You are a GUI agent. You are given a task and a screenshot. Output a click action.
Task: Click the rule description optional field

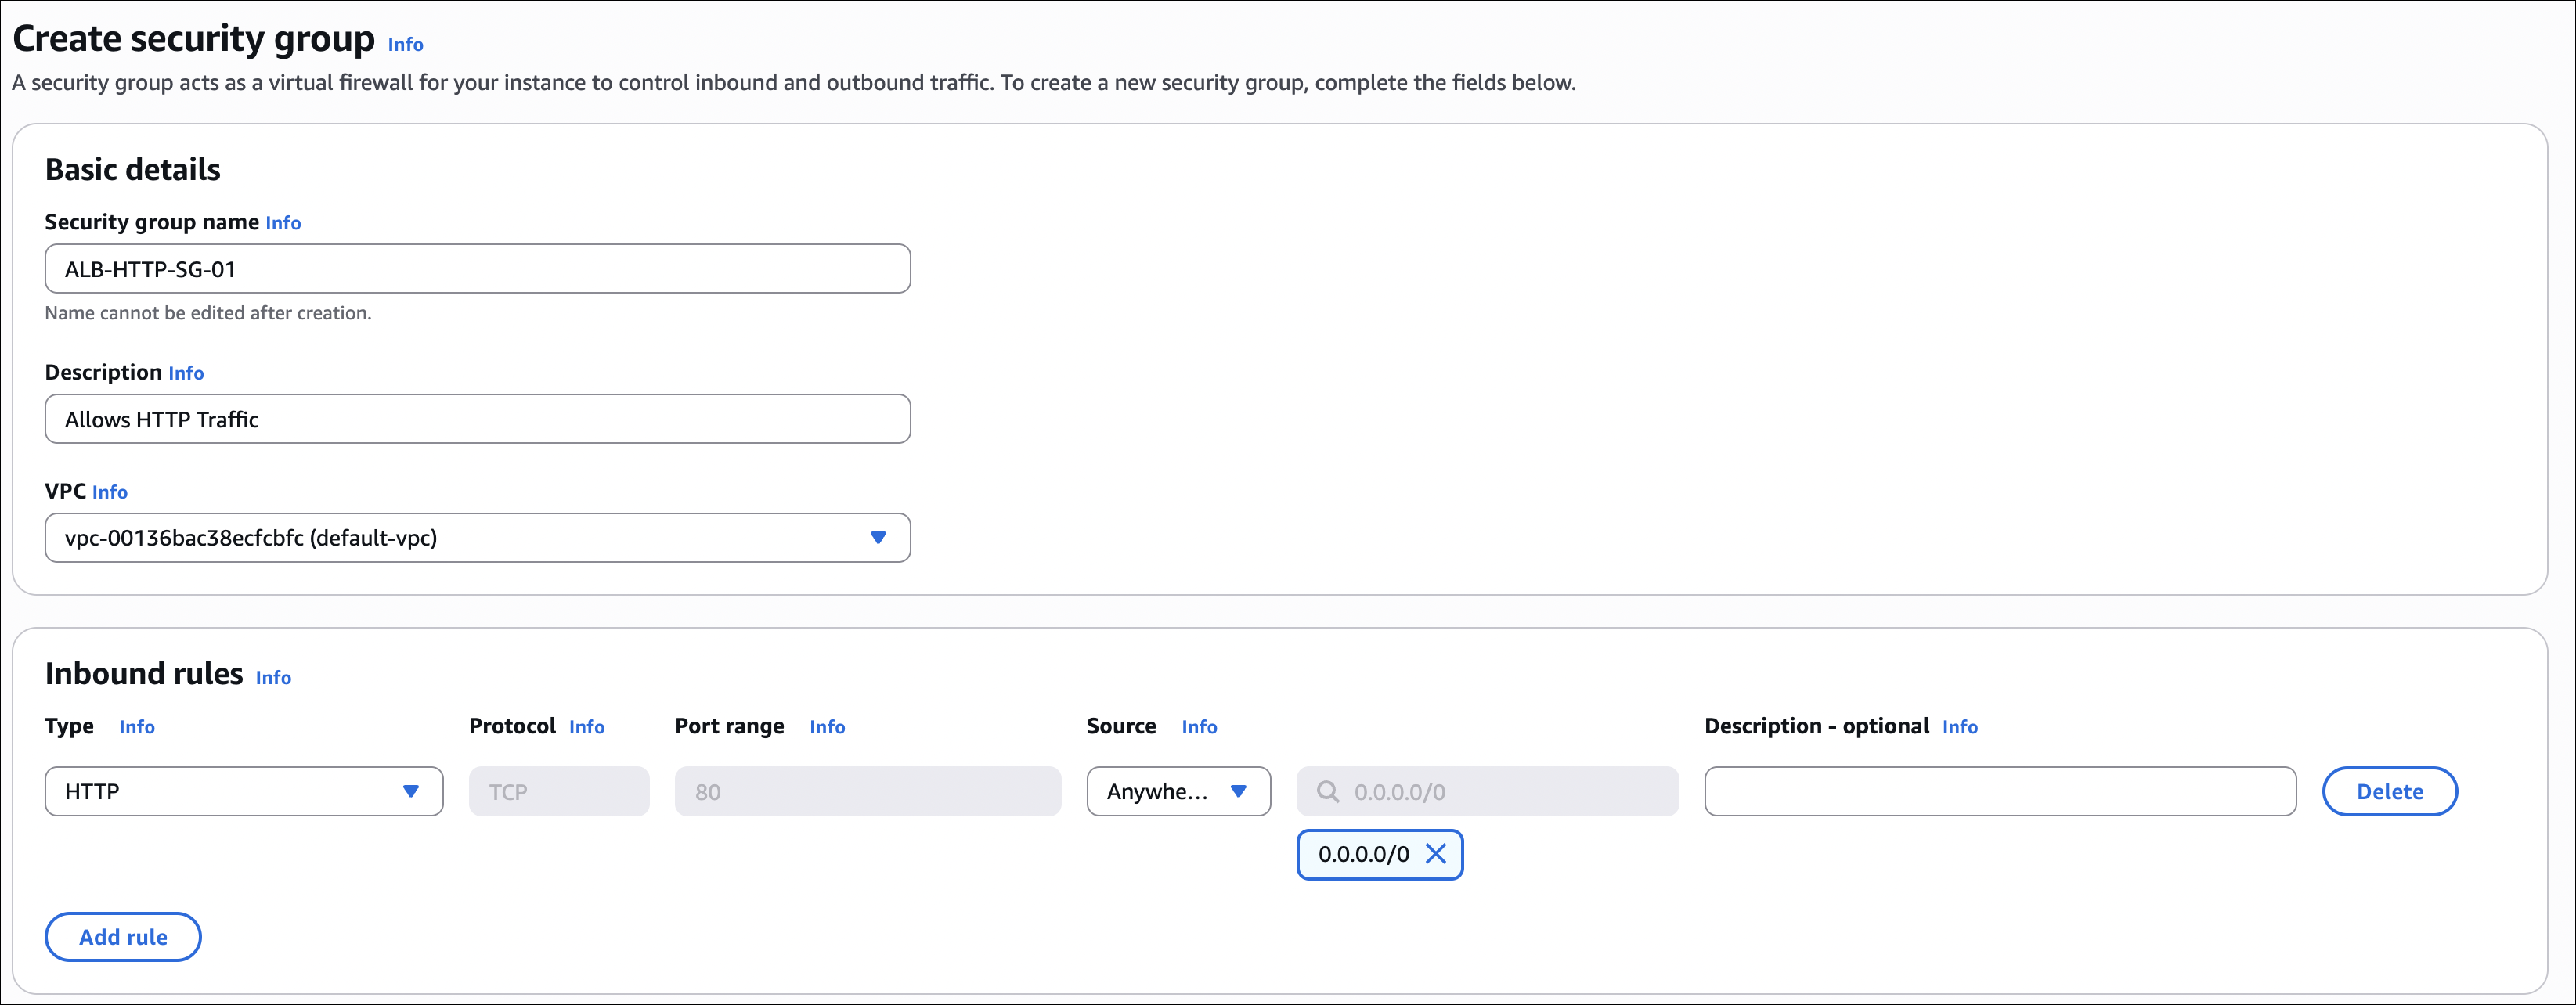click(1999, 792)
